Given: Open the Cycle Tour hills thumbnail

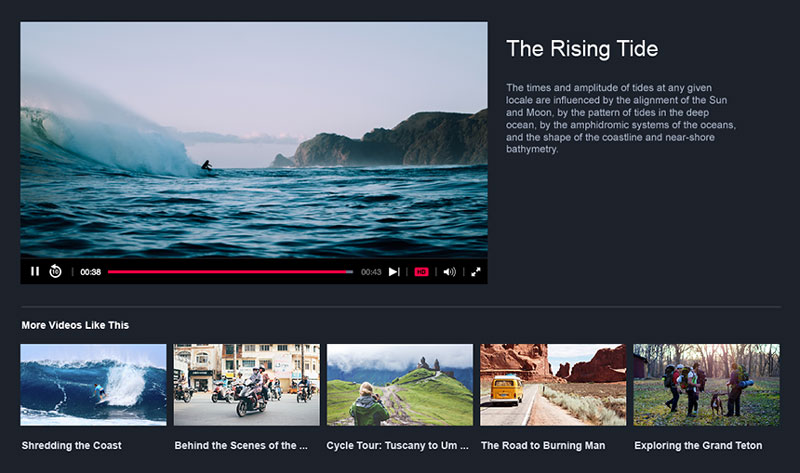Looking at the screenshot, I should pos(400,385).
